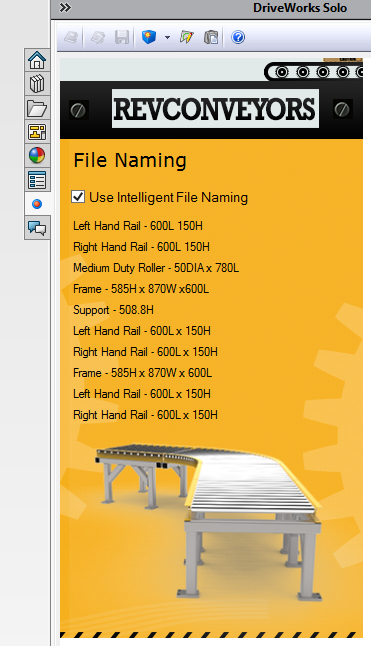Click the REVCONVEYORS logo banner
Image resolution: width=371 pixels, height=646 pixels.
click(215, 108)
